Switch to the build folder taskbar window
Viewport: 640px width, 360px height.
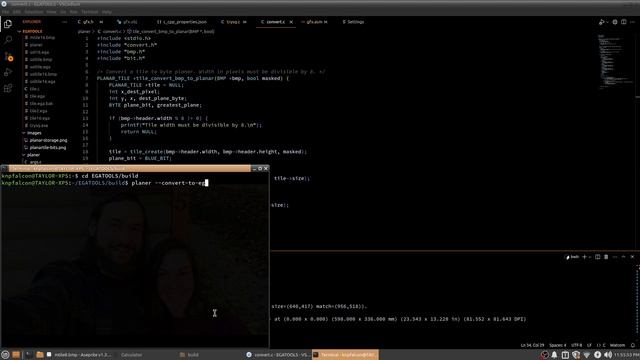pos(190,355)
